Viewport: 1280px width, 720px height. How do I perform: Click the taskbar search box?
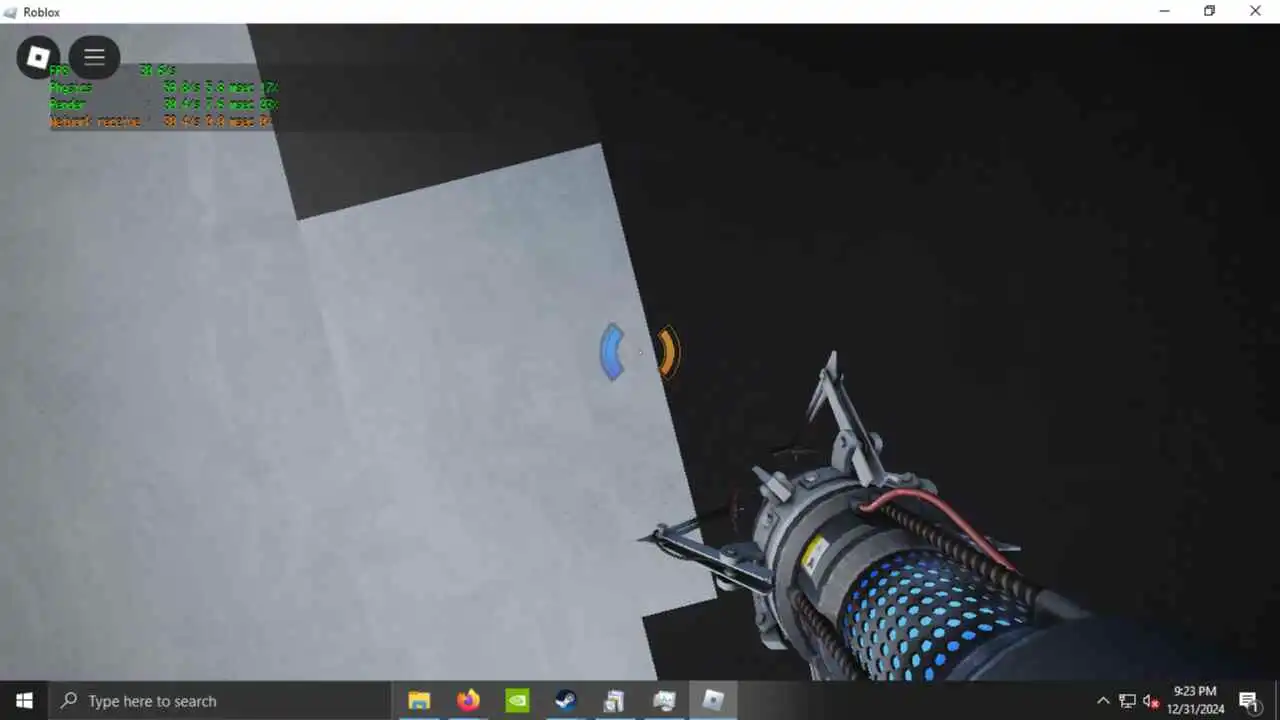tap(219, 701)
